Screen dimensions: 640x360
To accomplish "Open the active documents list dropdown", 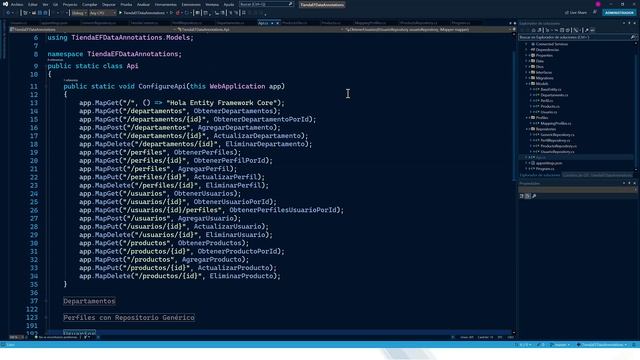I will pyautogui.click(x=510, y=23).
